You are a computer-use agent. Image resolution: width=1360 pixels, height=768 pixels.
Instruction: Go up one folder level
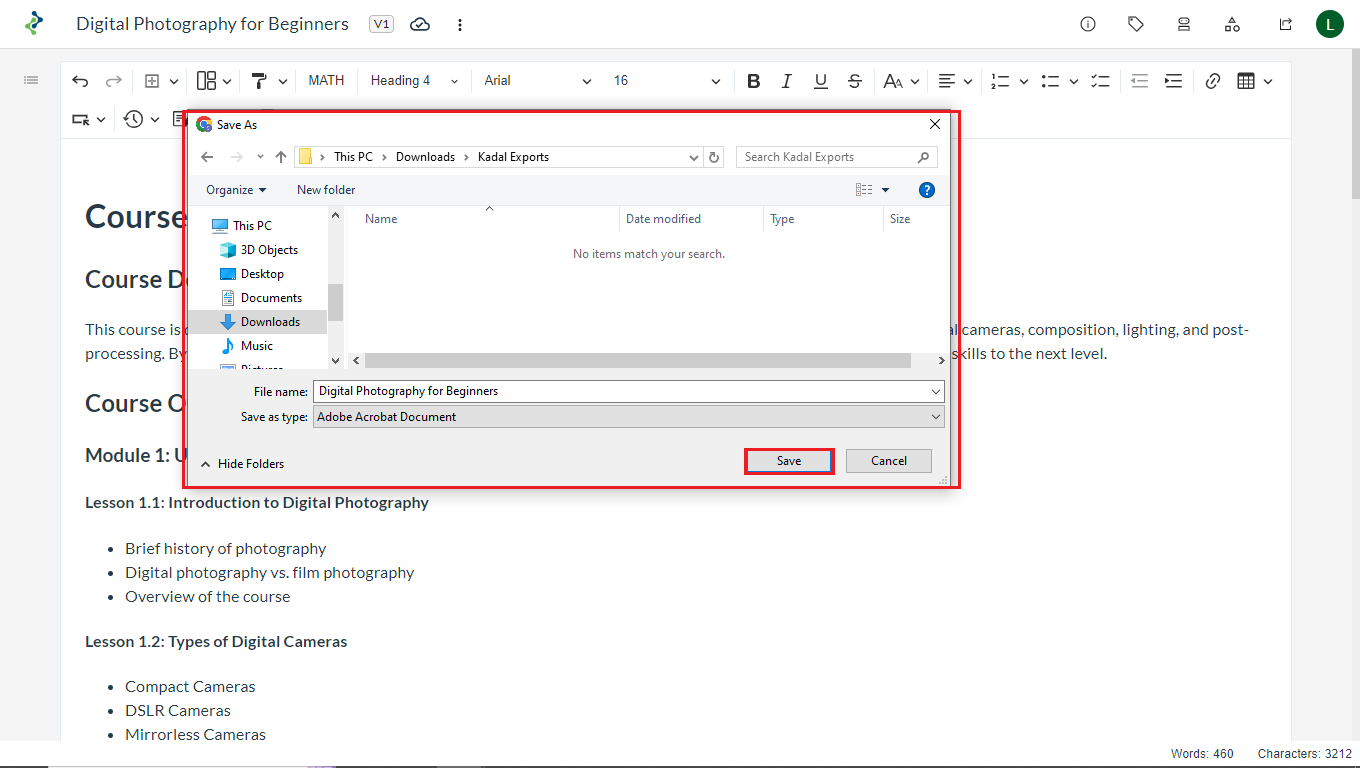(281, 157)
